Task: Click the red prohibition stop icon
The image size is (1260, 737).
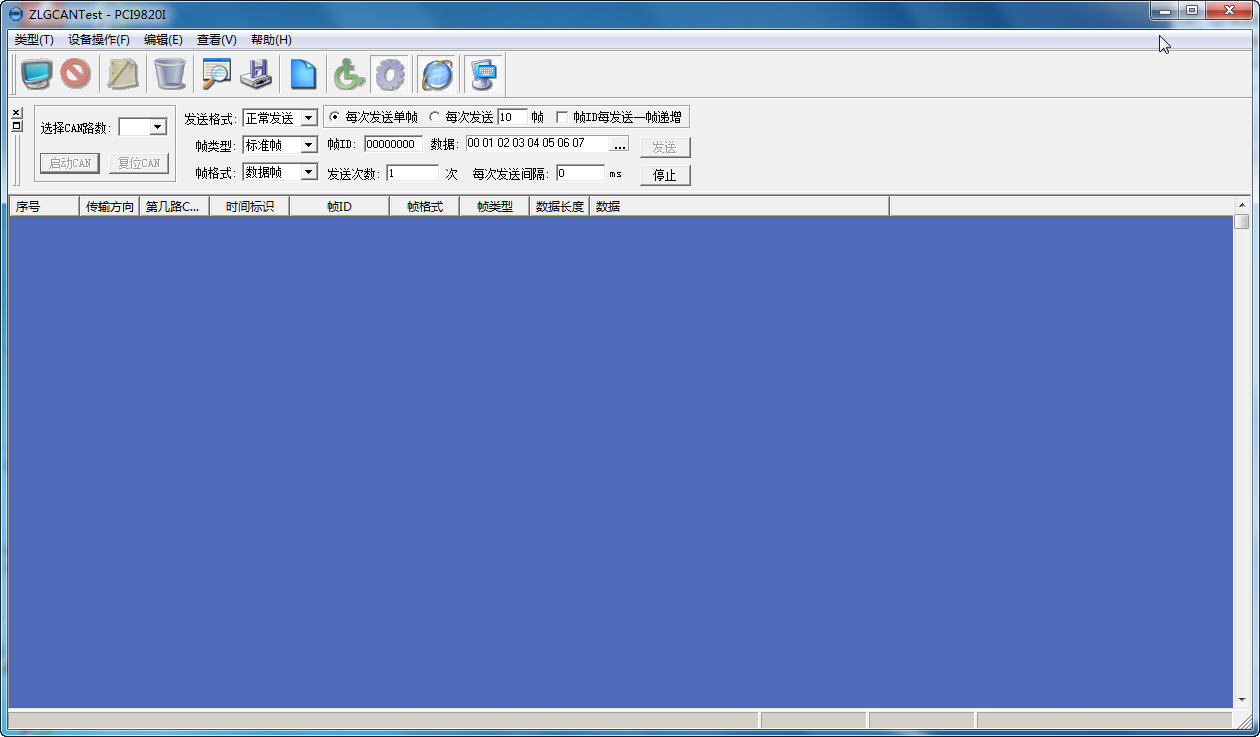Action: pos(76,74)
